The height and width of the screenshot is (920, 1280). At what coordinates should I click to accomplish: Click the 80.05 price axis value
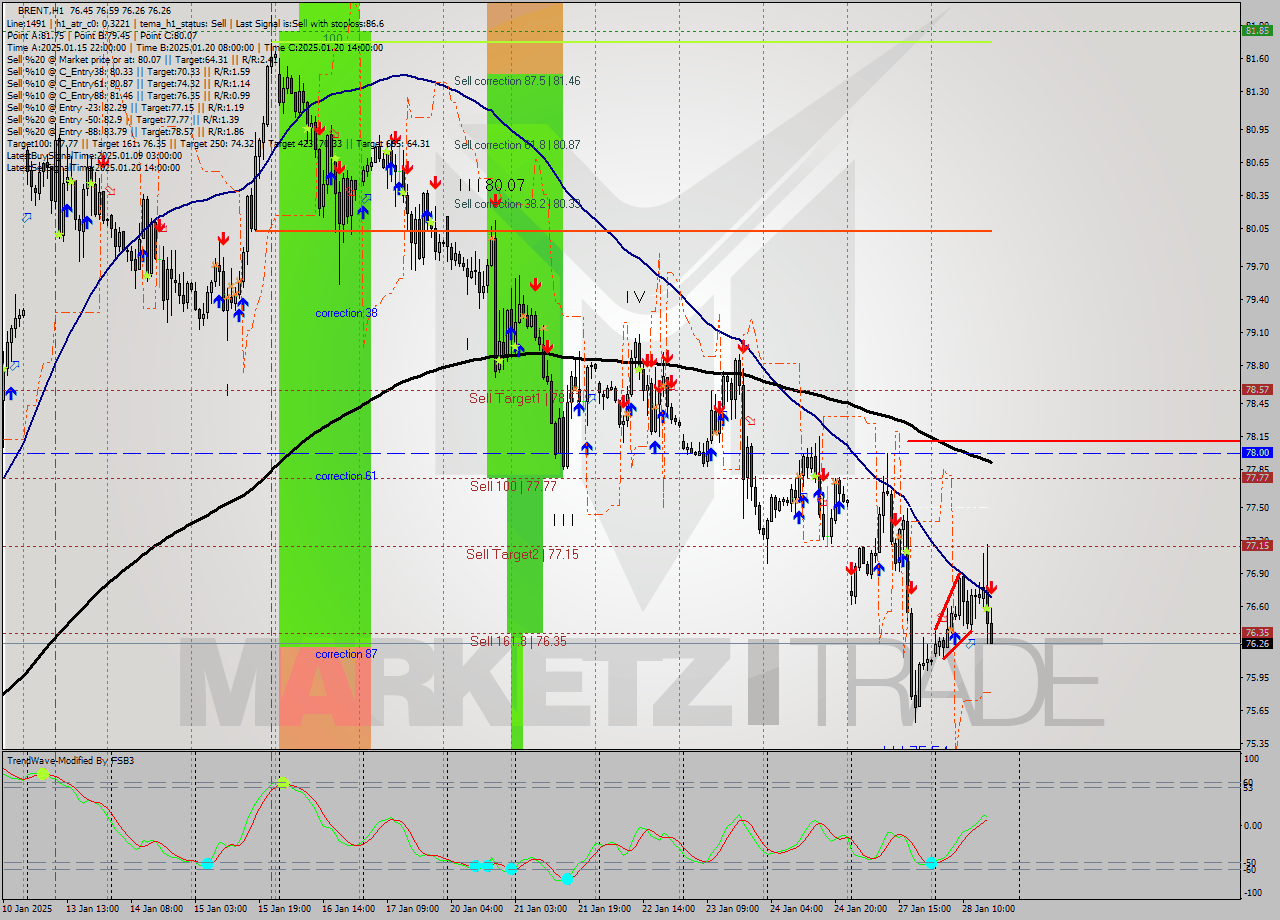[x=1257, y=228]
